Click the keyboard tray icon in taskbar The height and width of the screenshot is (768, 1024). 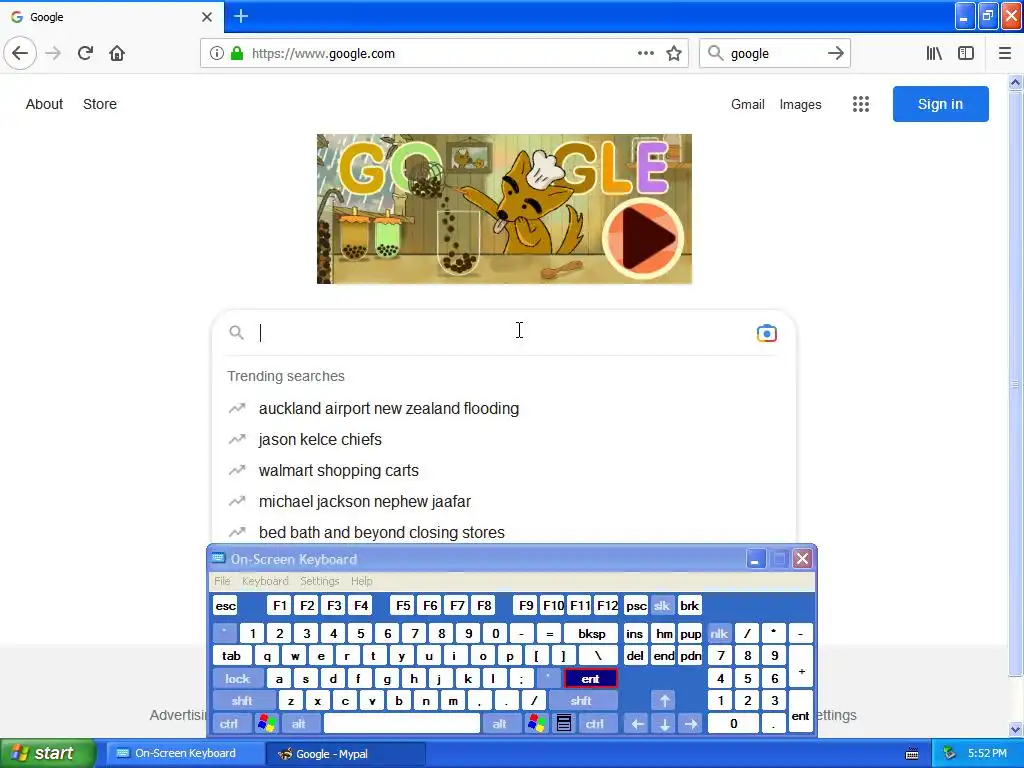tap(912, 754)
